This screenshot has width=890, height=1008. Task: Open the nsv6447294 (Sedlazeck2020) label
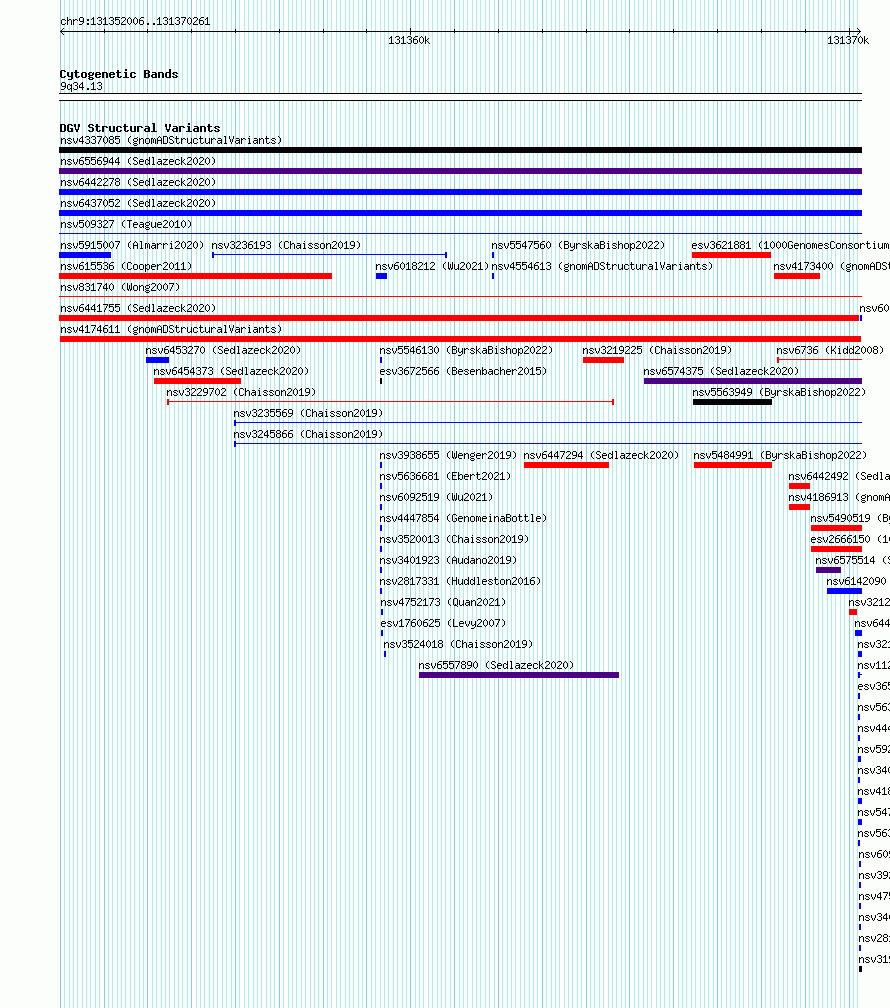point(601,455)
